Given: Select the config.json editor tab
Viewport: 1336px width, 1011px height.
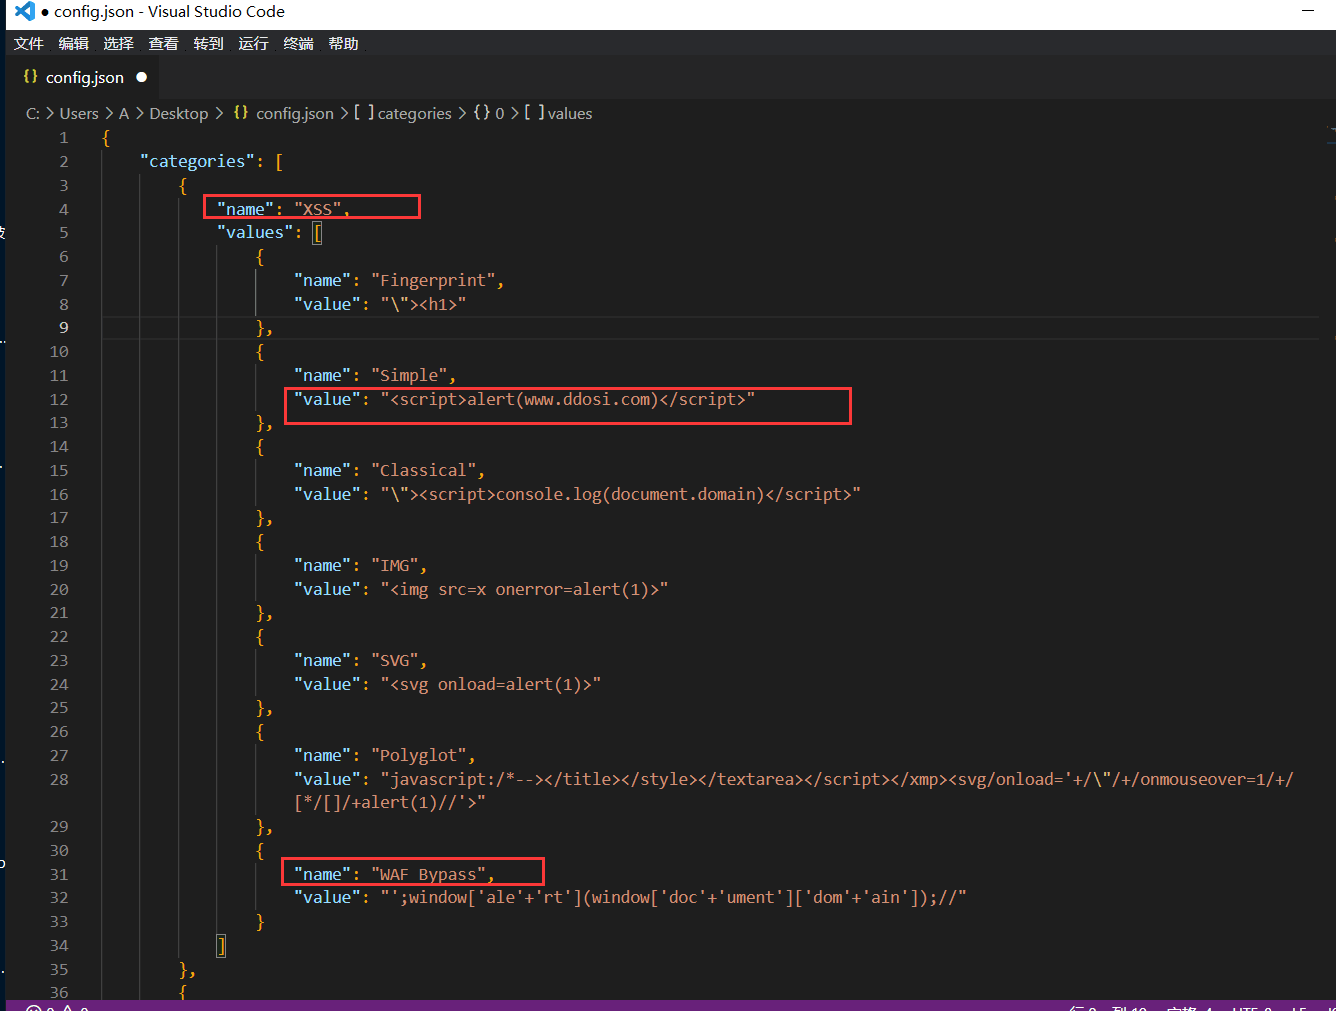Looking at the screenshot, I should pos(84,77).
